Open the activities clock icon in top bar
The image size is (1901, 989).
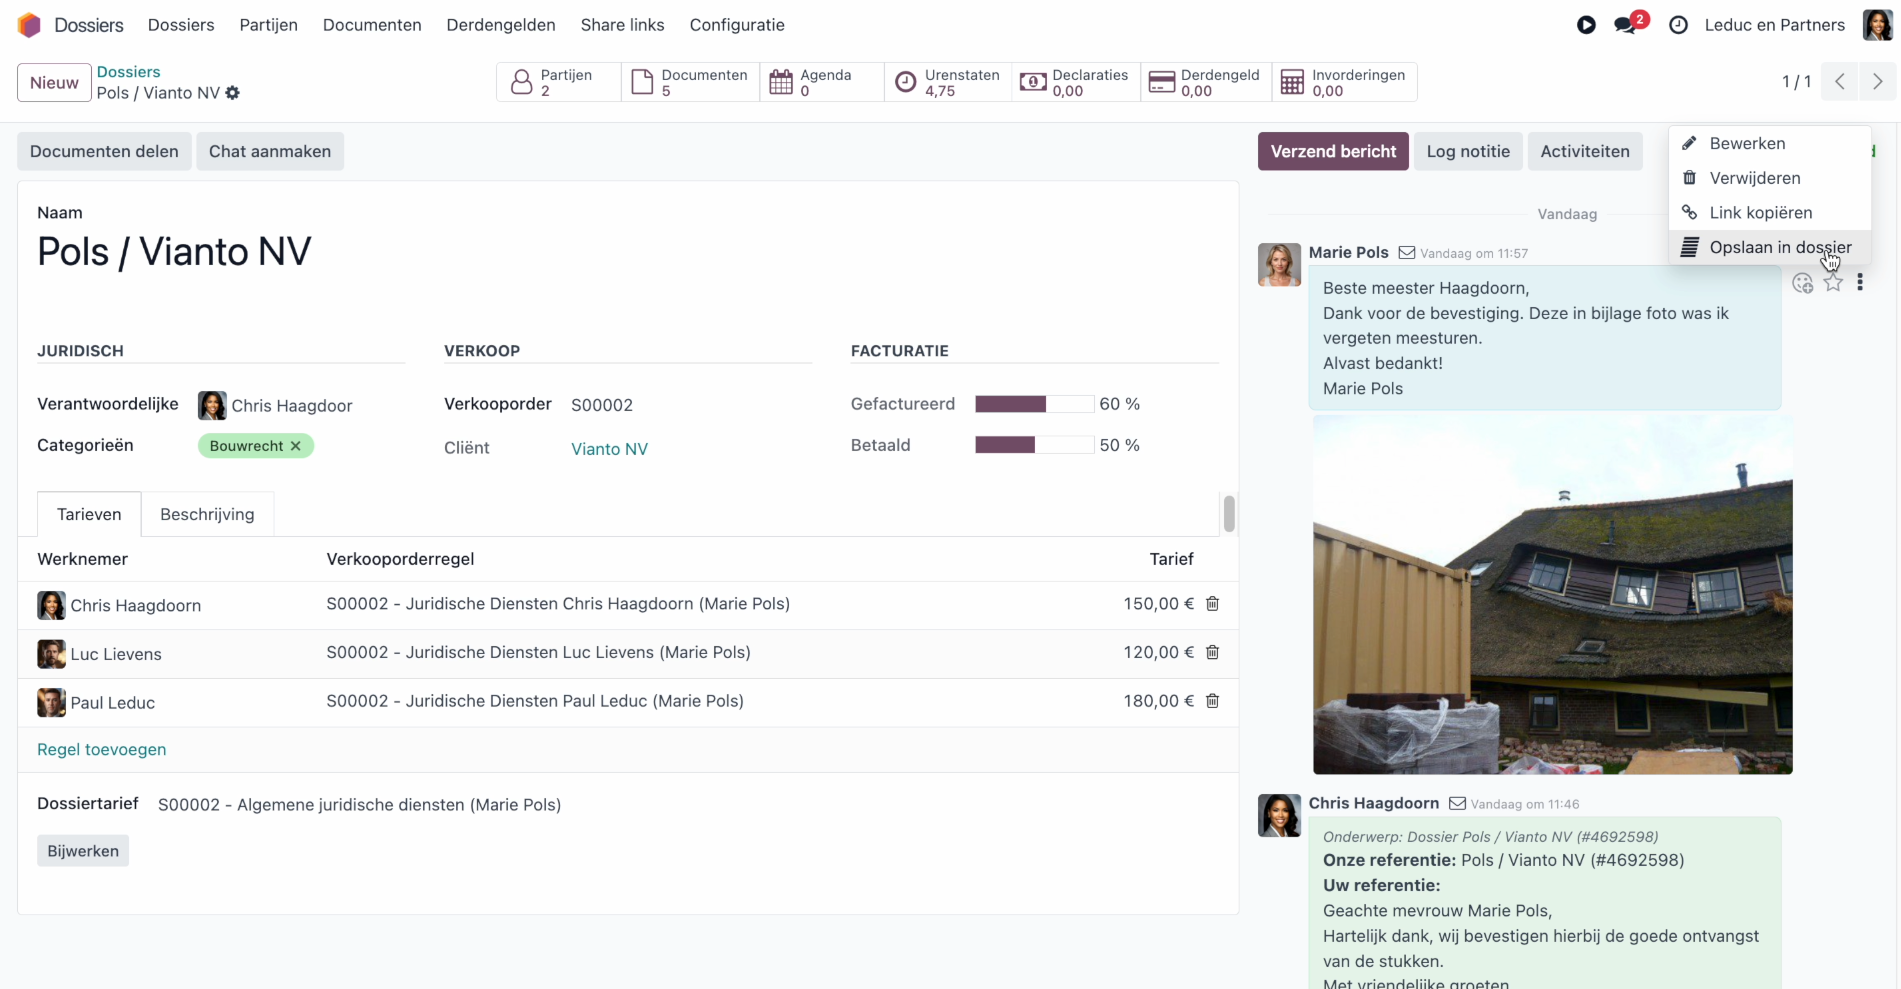1679,25
